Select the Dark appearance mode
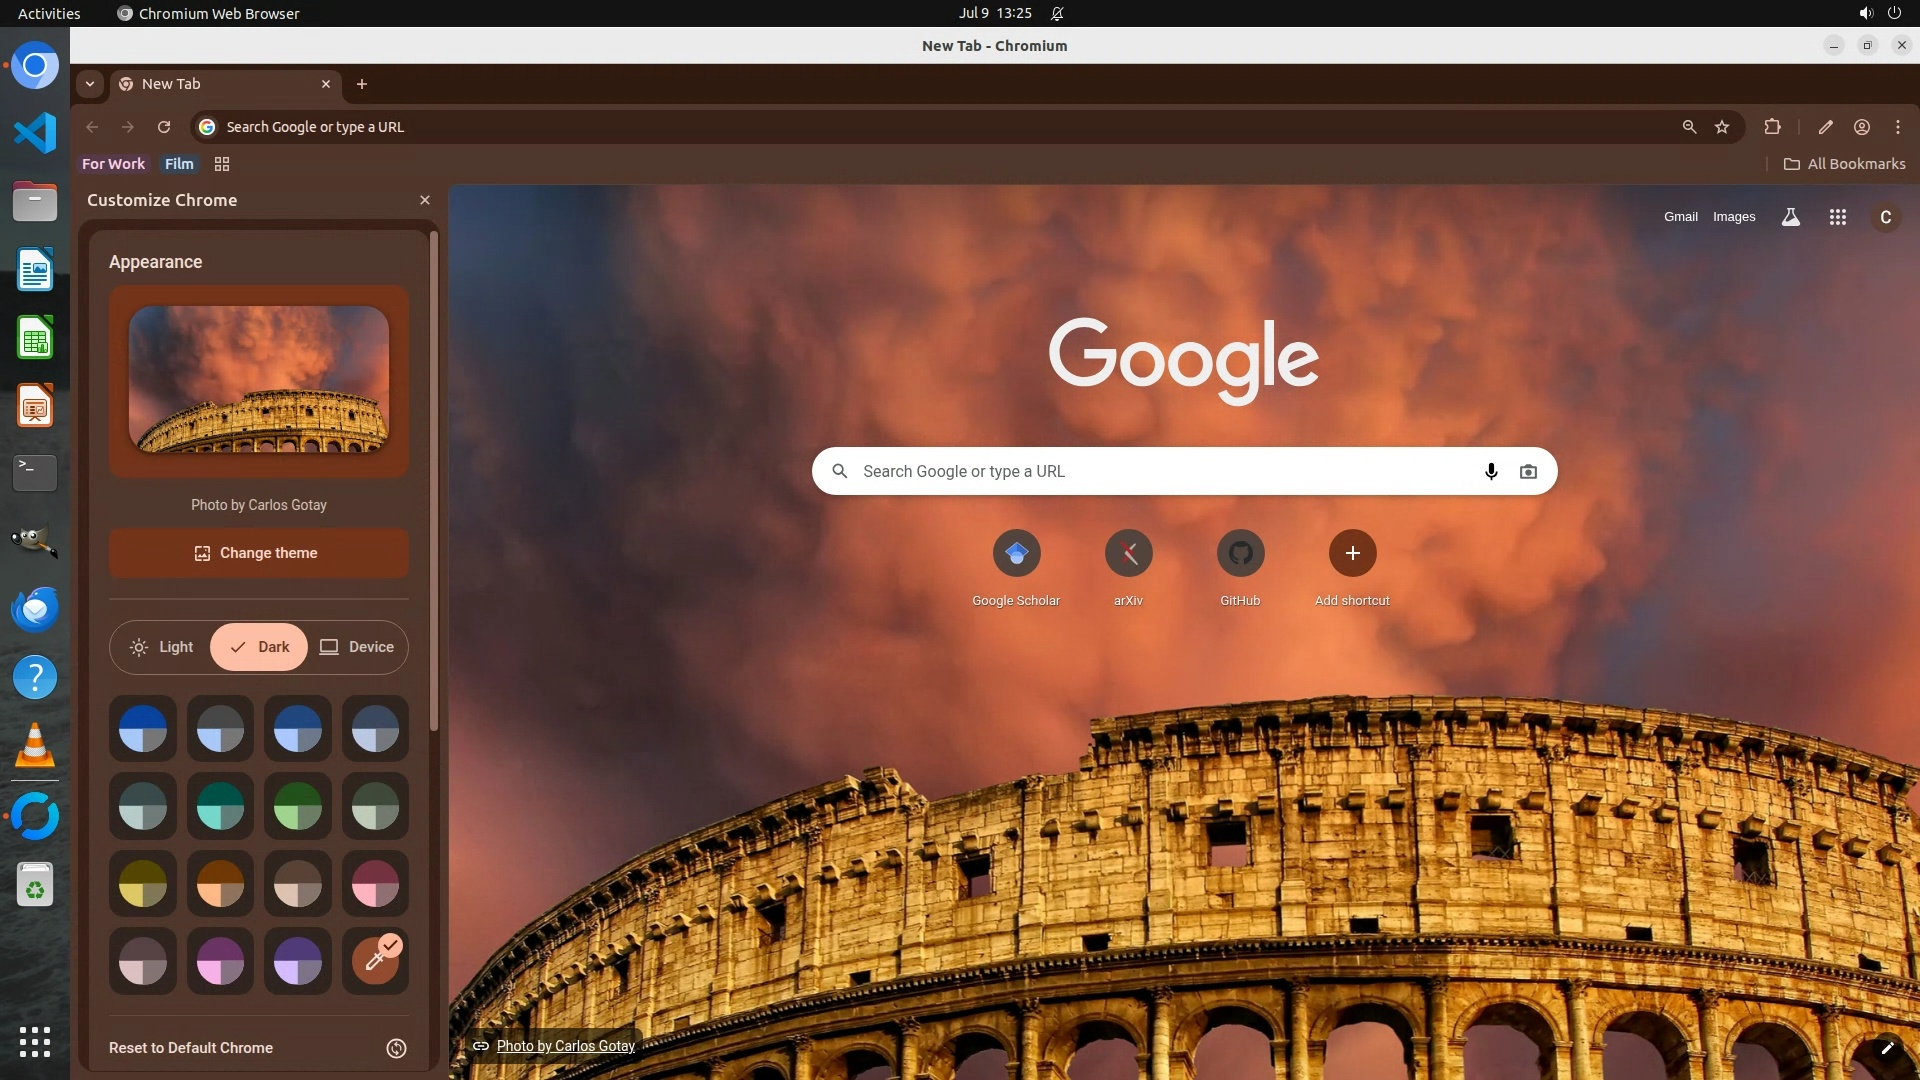 point(259,647)
